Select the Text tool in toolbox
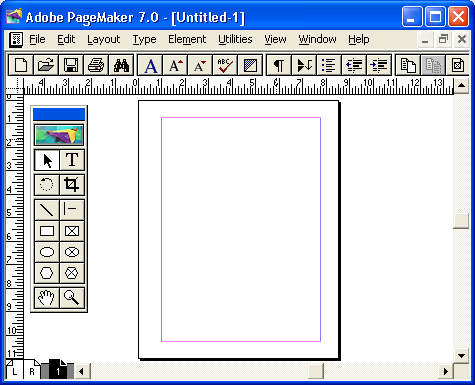Screen dimensions: 475x385 click(x=72, y=160)
